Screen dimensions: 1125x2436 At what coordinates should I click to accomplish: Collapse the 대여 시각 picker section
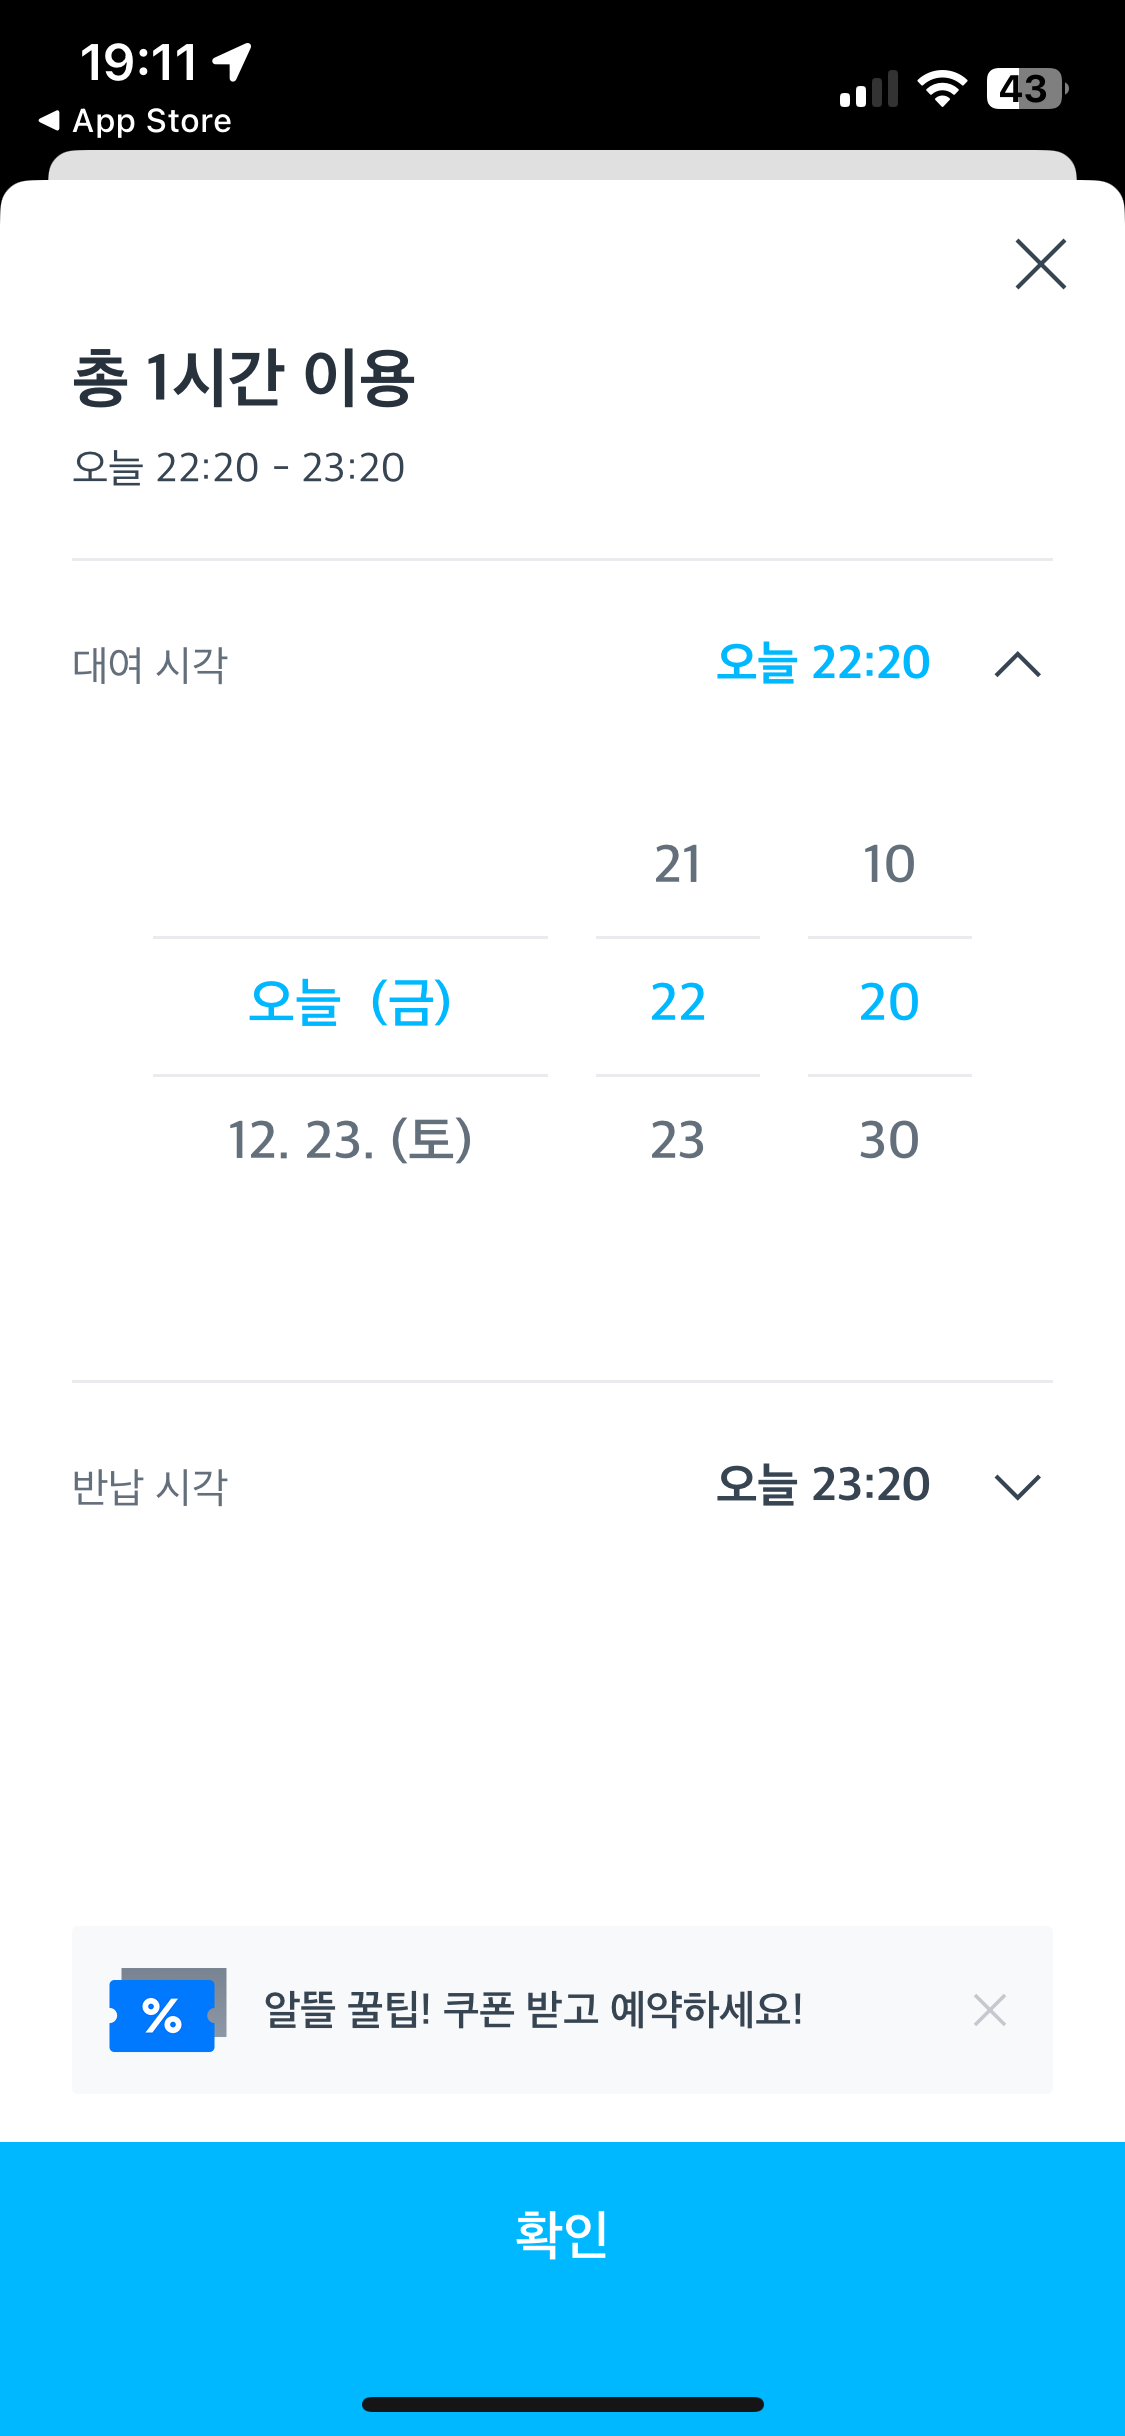pyautogui.click(x=1018, y=664)
